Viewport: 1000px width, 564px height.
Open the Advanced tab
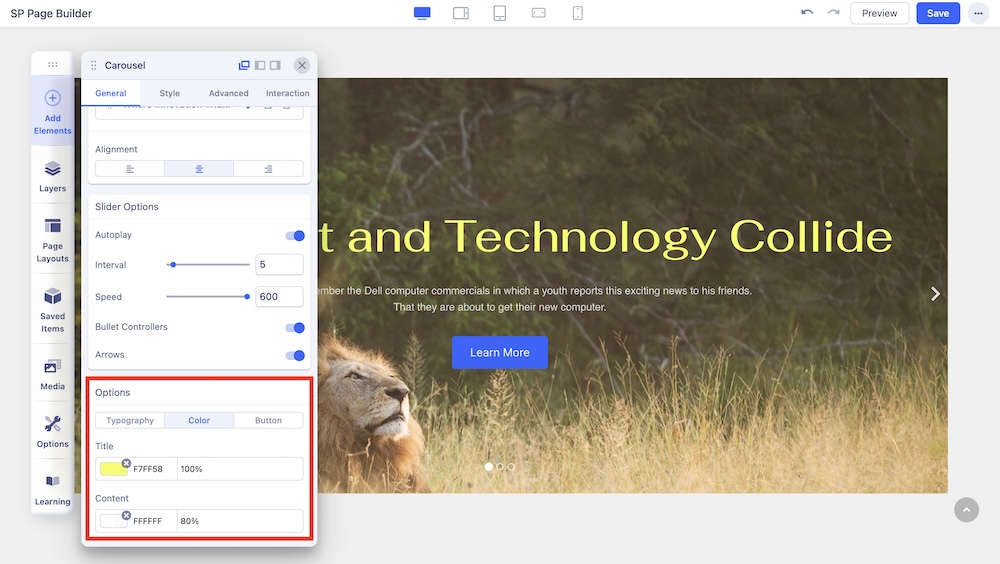point(228,93)
